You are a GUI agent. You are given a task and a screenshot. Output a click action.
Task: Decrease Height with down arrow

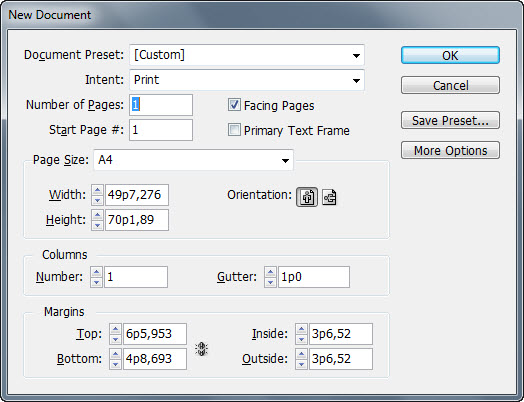[97, 225]
